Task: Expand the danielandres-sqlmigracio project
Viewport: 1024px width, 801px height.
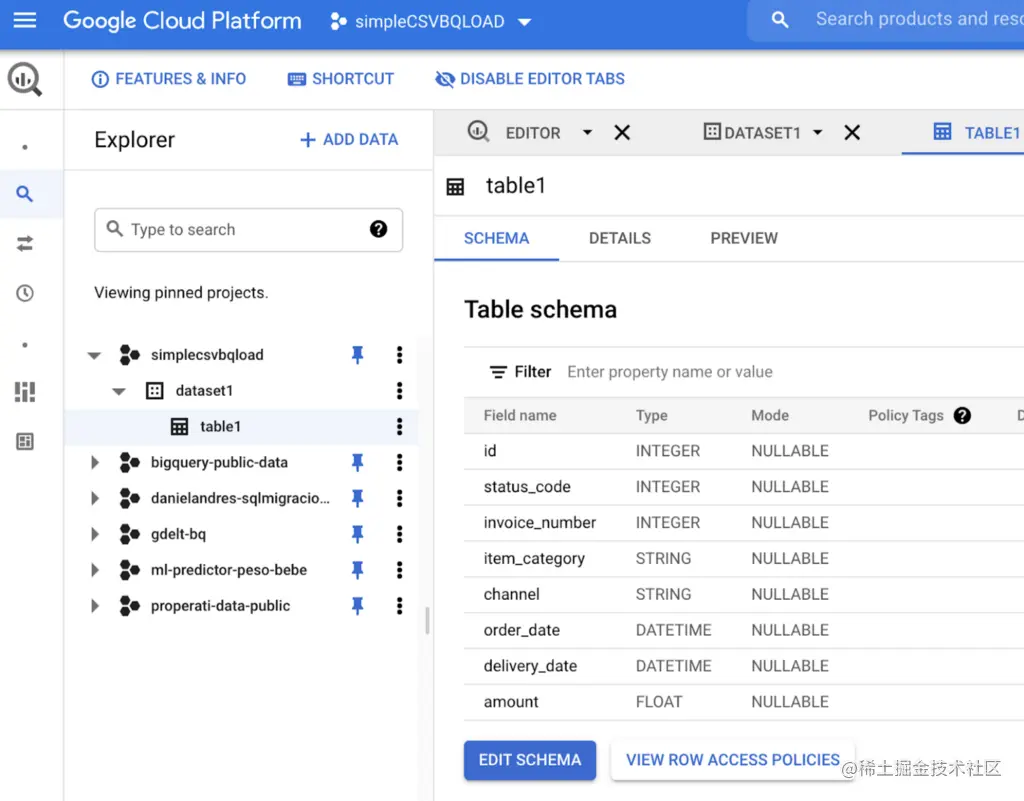Action: tap(95, 498)
